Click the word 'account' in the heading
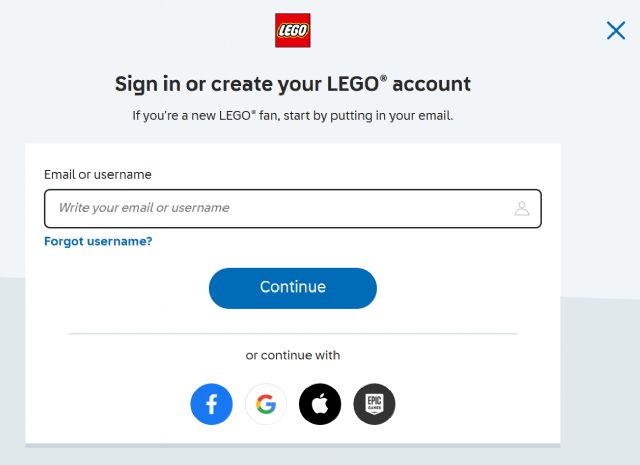The image size is (640, 465). [x=433, y=84]
